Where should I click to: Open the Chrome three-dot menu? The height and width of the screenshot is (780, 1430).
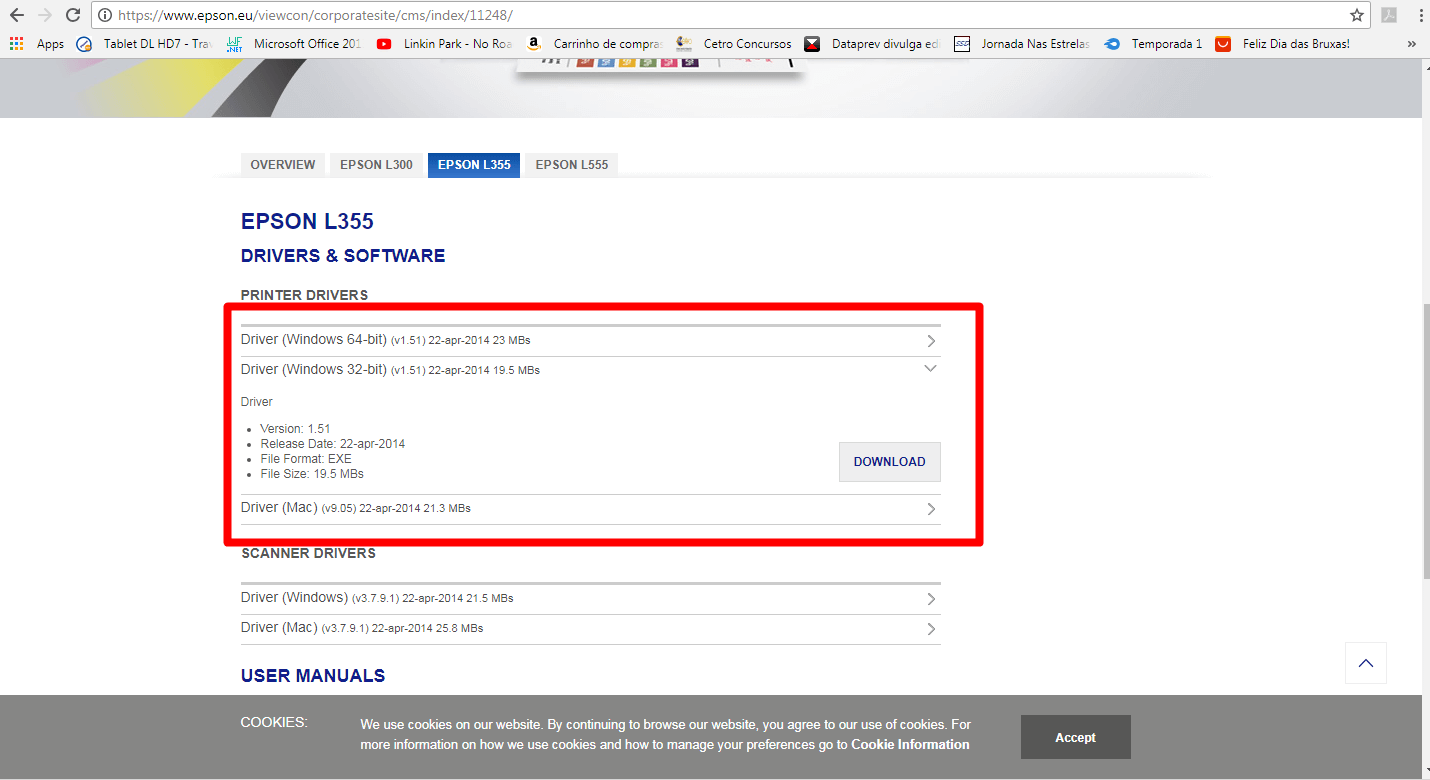coord(1420,15)
